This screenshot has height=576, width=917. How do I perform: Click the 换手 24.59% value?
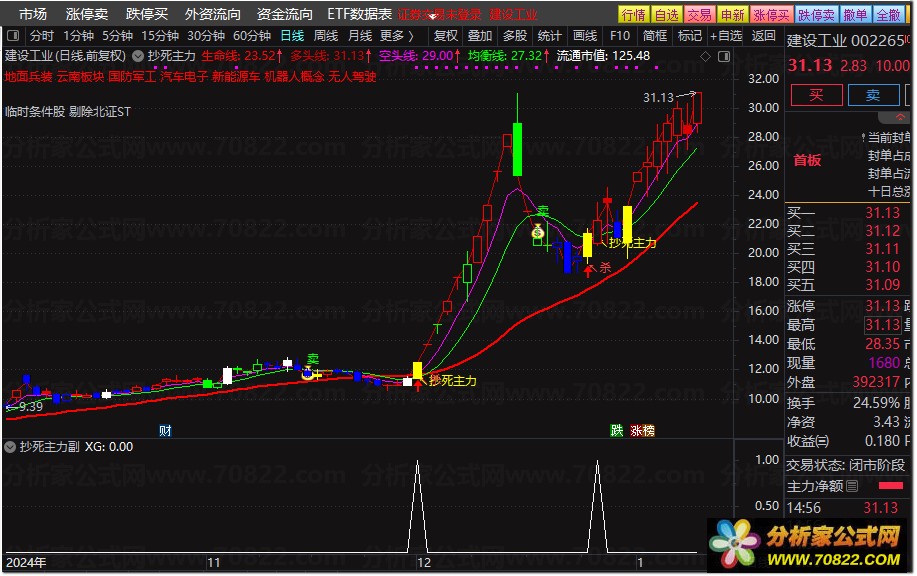pyautogui.click(x=876, y=403)
